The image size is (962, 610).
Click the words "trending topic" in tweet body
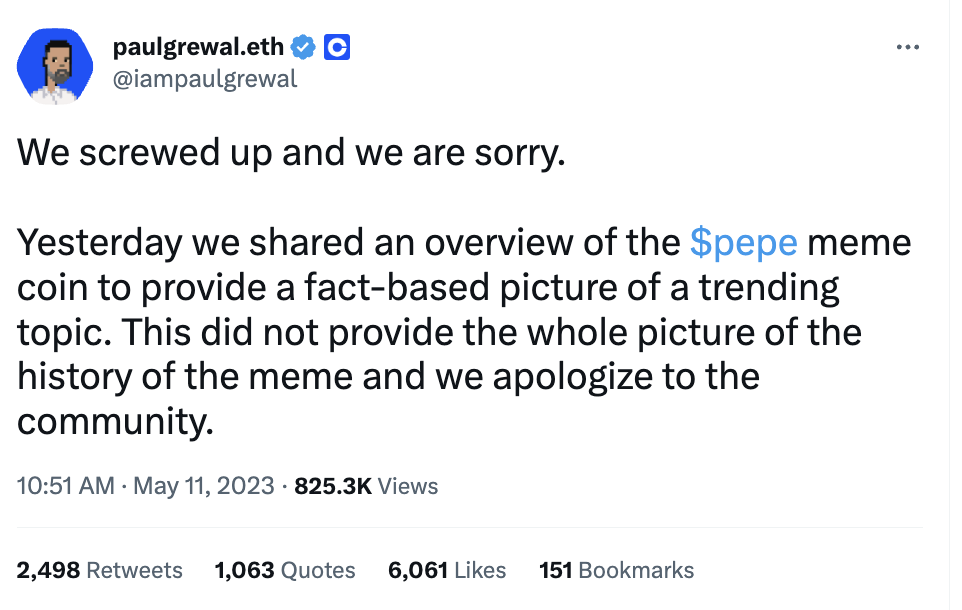pos(770,288)
